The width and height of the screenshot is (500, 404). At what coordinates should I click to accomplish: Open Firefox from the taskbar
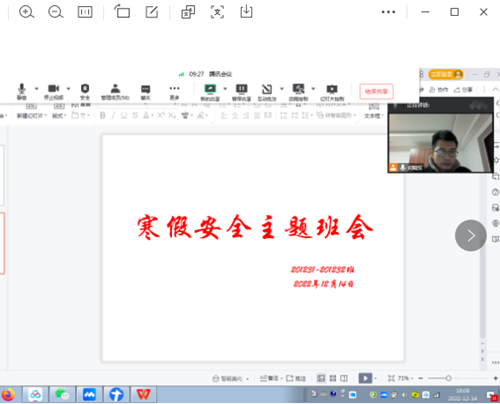click(9, 395)
